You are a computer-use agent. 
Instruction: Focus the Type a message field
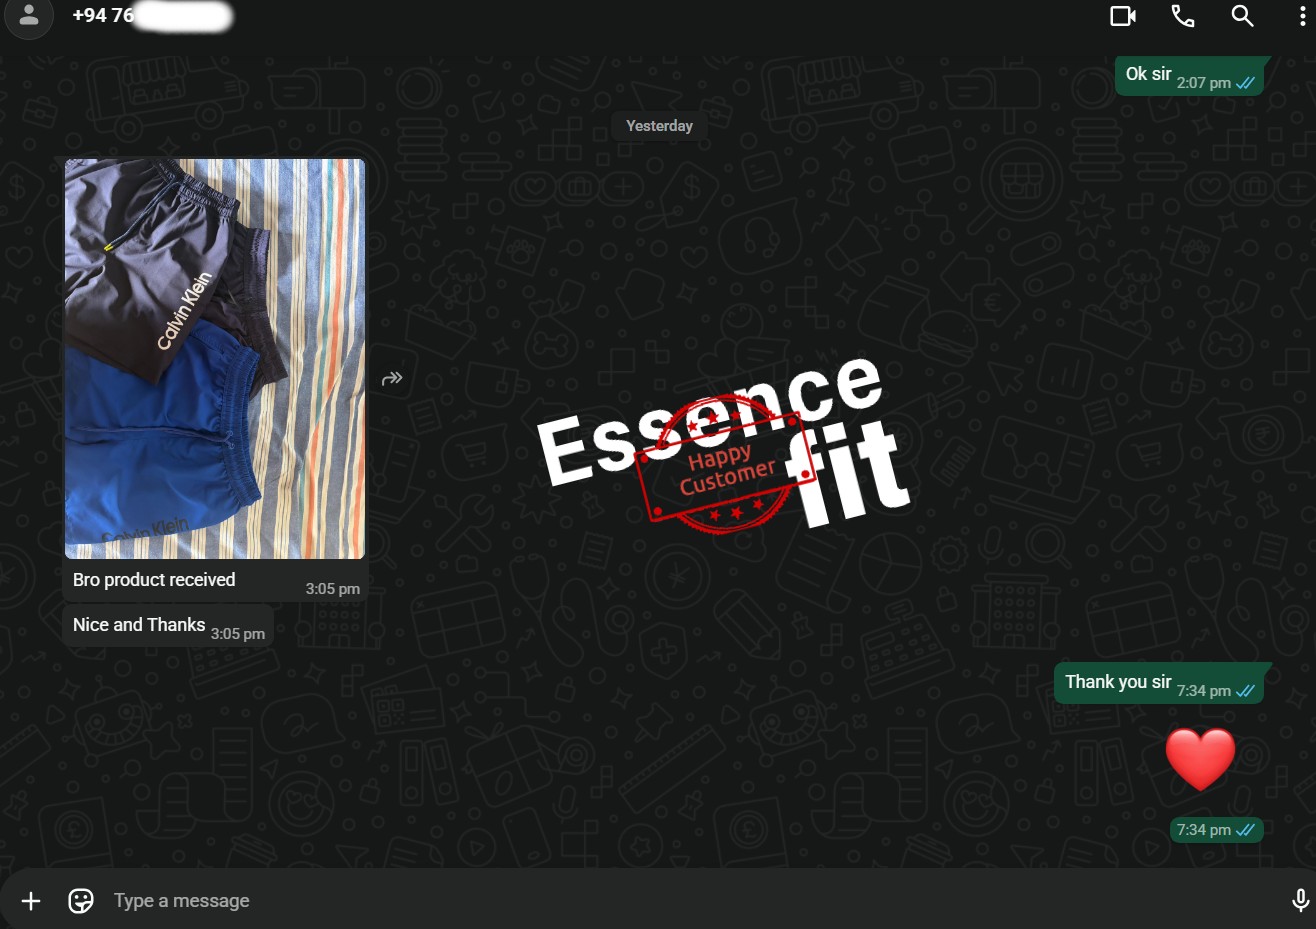click(x=690, y=901)
